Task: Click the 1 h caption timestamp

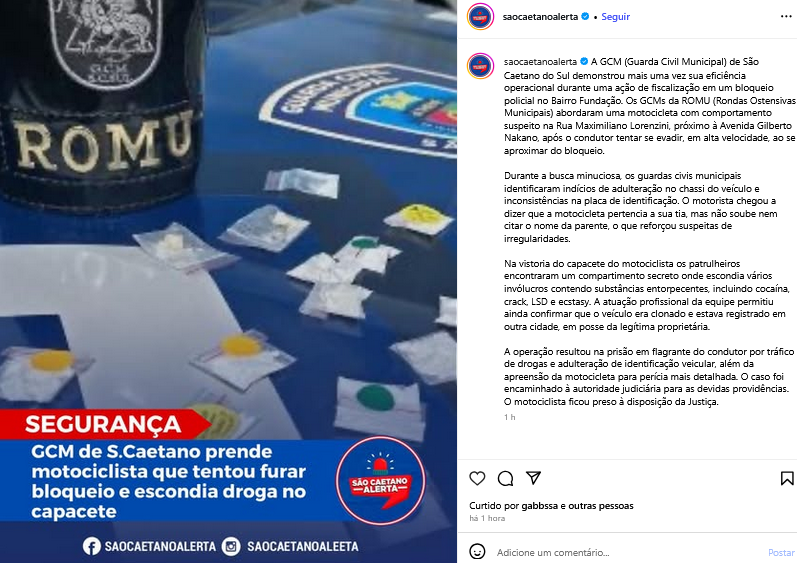Action: point(509,417)
